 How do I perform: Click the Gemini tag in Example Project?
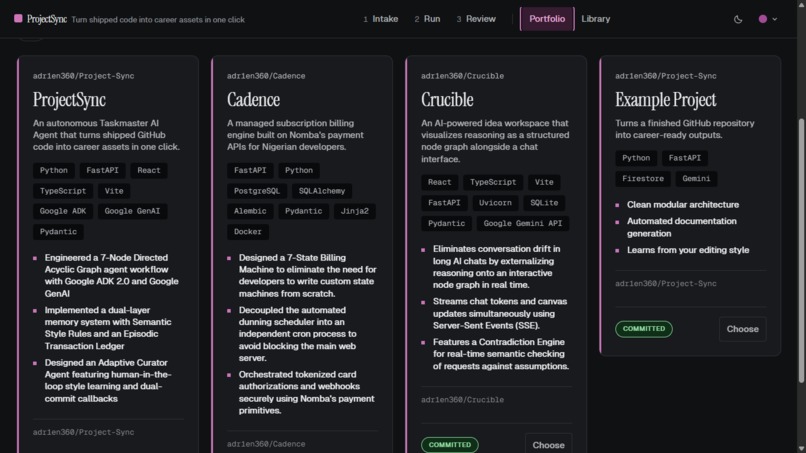tap(697, 179)
